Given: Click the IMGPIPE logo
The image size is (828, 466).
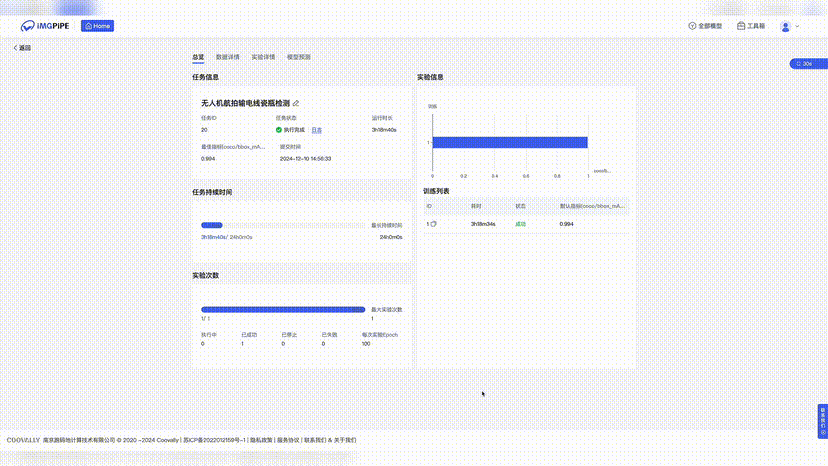Looking at the screenshot, I should (x=44, y=26).
